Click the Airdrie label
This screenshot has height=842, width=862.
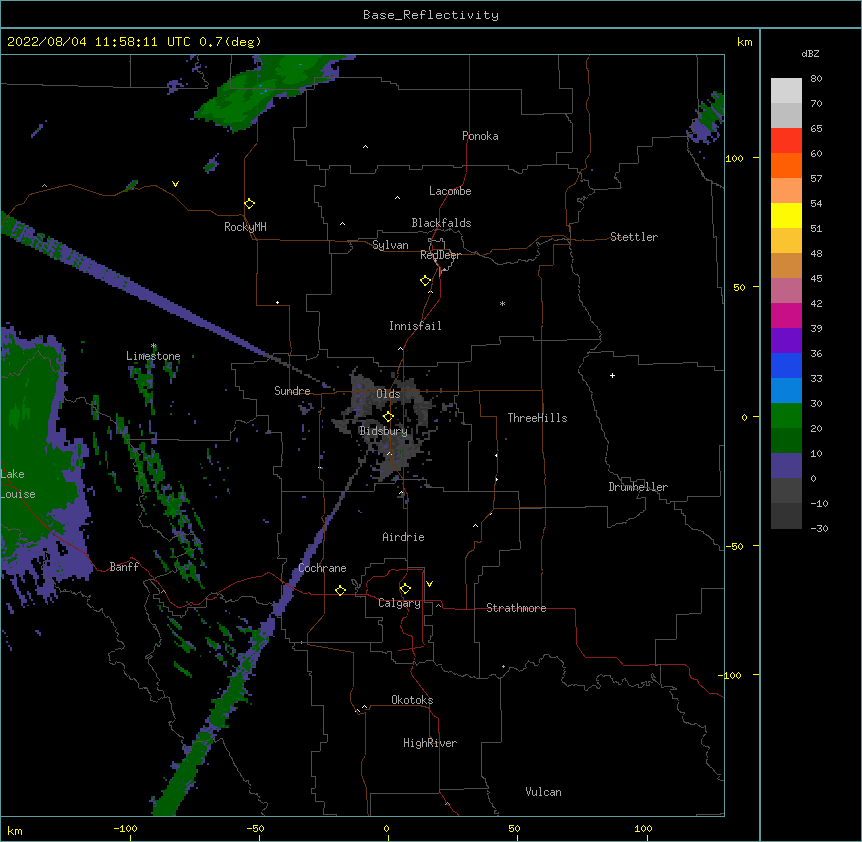tap(403, 537)
